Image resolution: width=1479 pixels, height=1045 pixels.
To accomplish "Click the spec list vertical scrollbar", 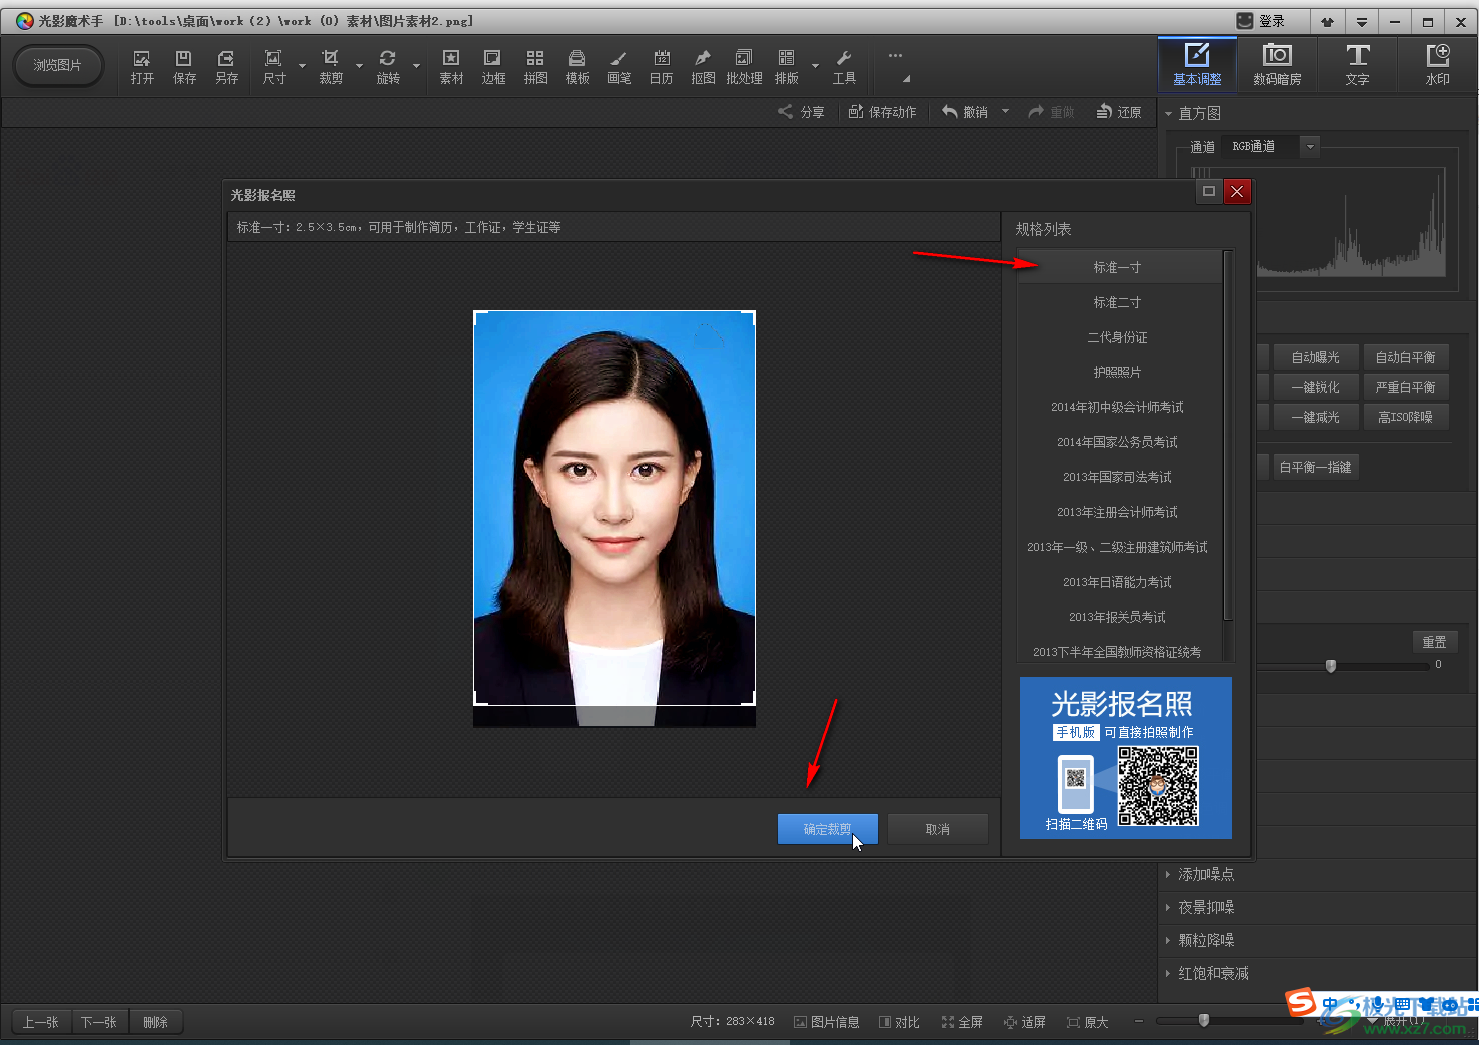I will [x=1228, y=435].
